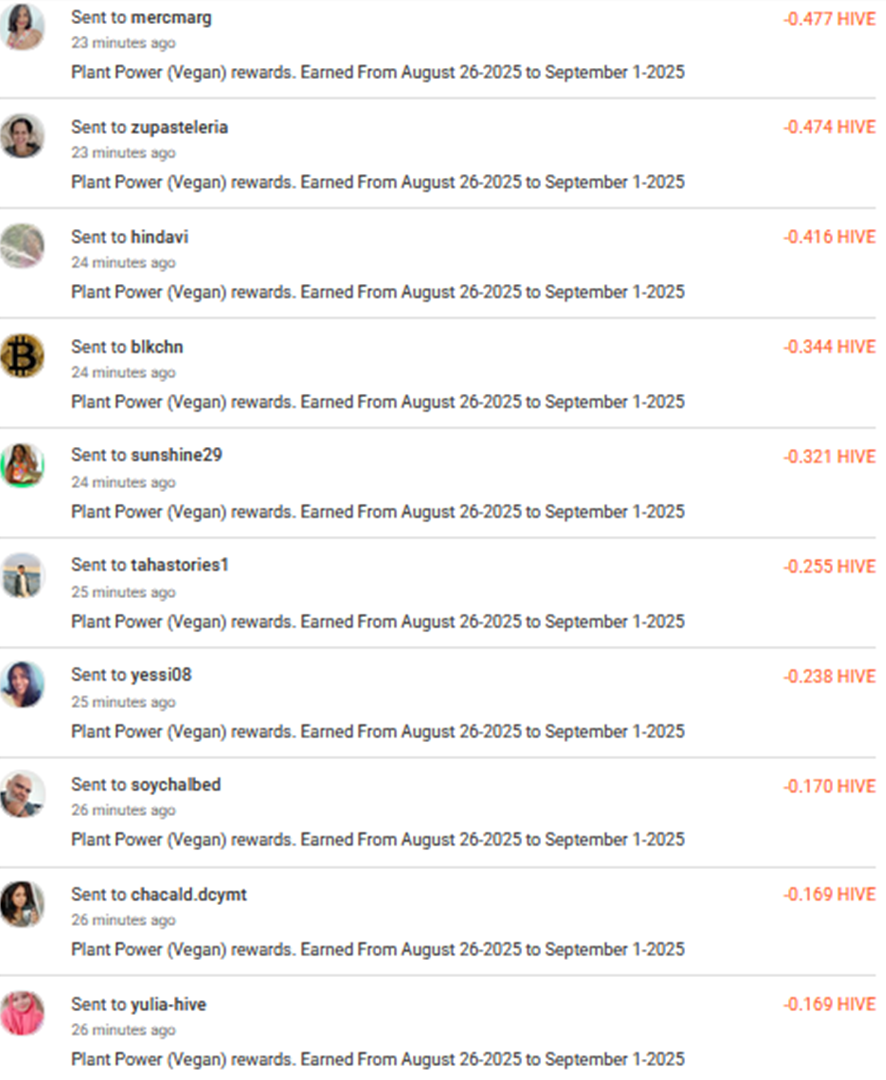The image size is (886, 1080).
Task: Click yessi08's profile picture
Action: [22, 684]
